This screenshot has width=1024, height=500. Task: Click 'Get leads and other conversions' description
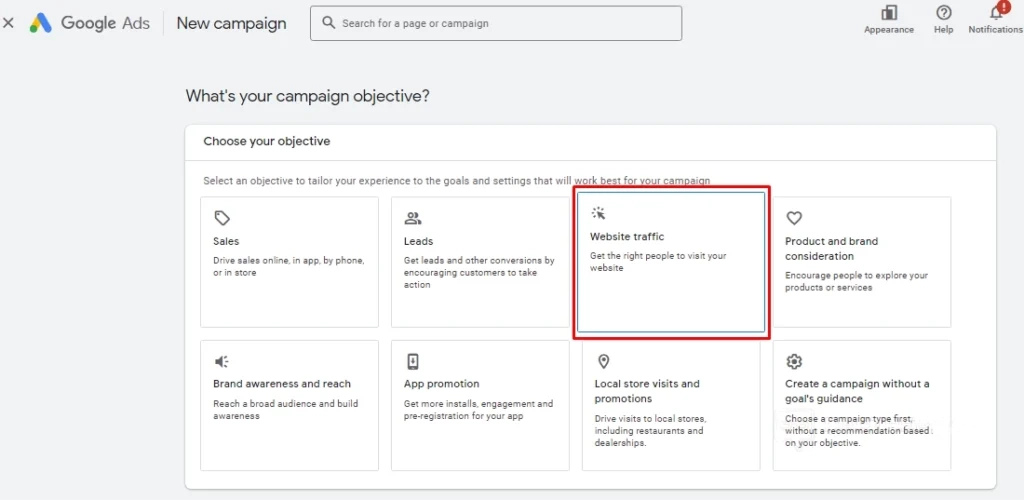(x=479, y=272)
